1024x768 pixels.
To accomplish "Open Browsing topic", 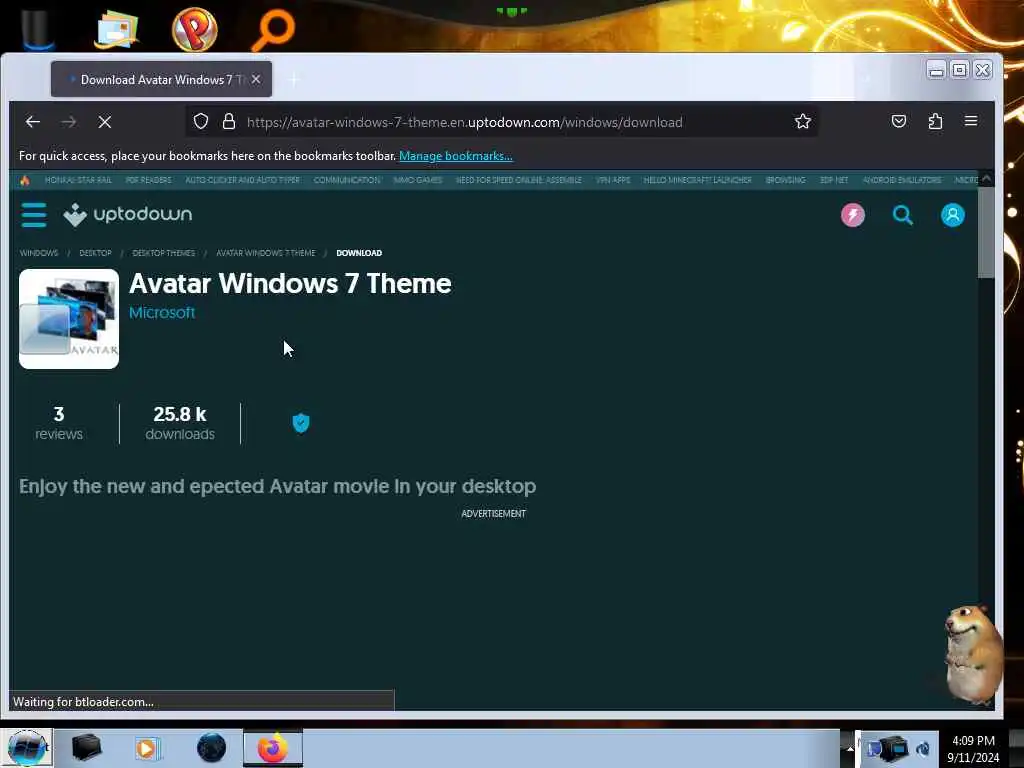I will point(786,180).
